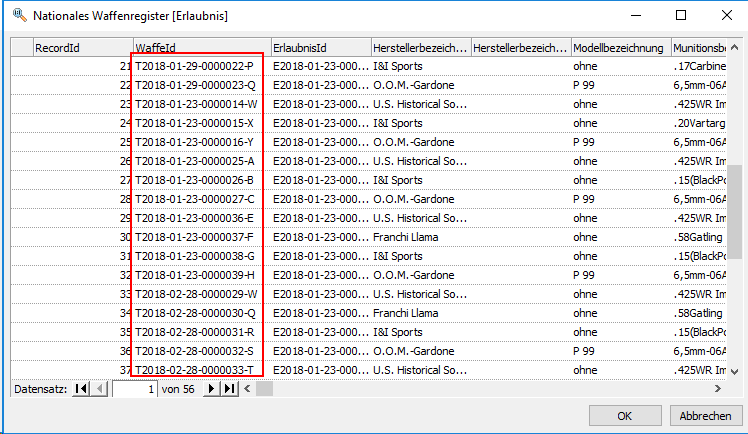
Task: Jump to the first record in navigator
Action: click(x=82, y=389)
